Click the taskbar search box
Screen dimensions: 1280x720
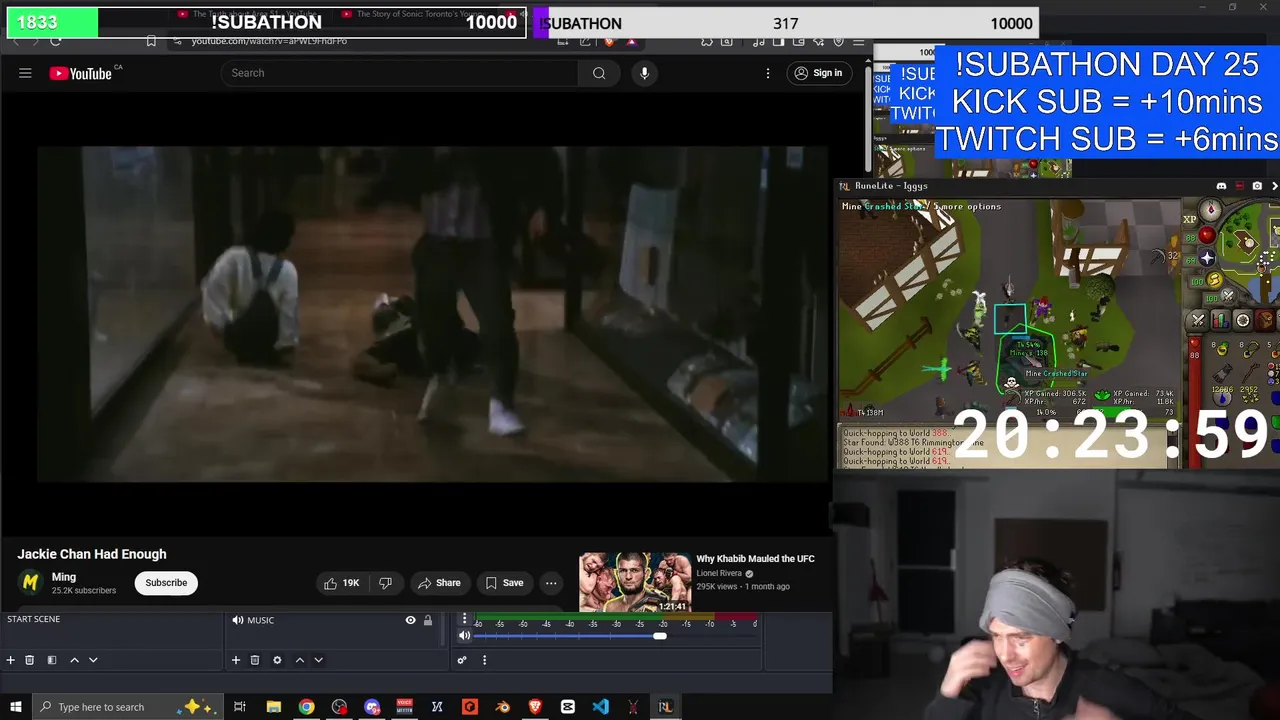point(126,707)
